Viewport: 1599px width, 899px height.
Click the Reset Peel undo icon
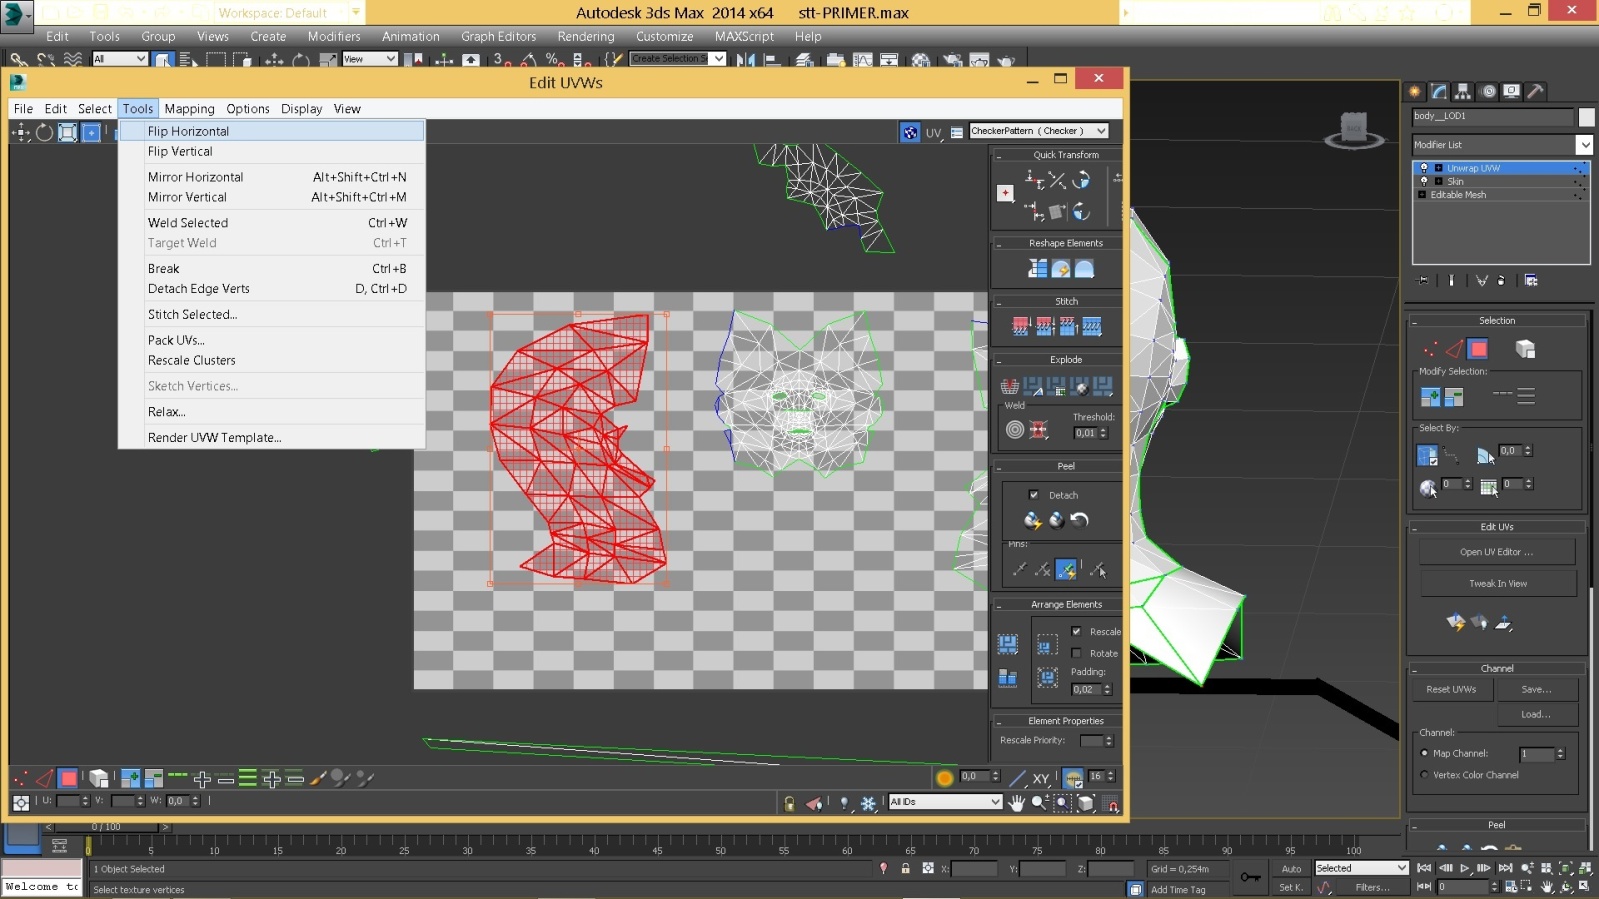[x=1079, y=520]
